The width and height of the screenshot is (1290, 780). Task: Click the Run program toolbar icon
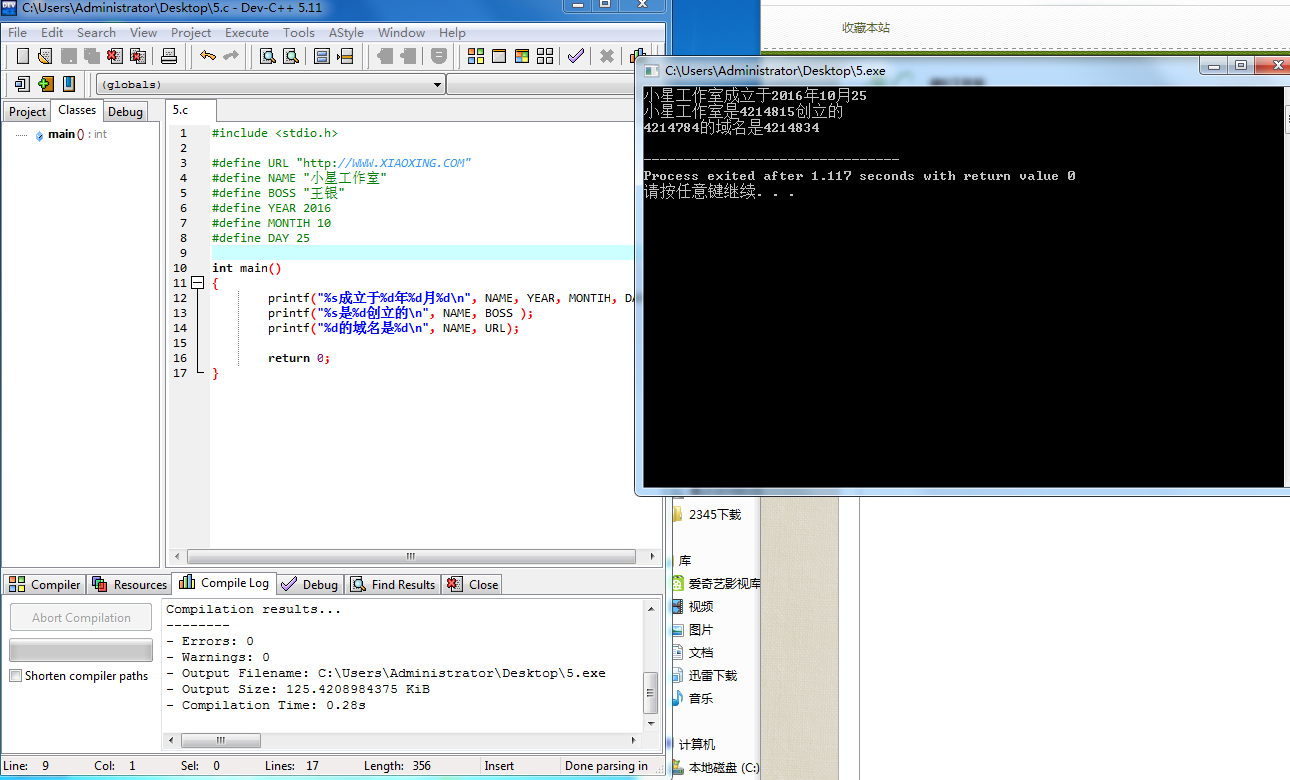499,56
